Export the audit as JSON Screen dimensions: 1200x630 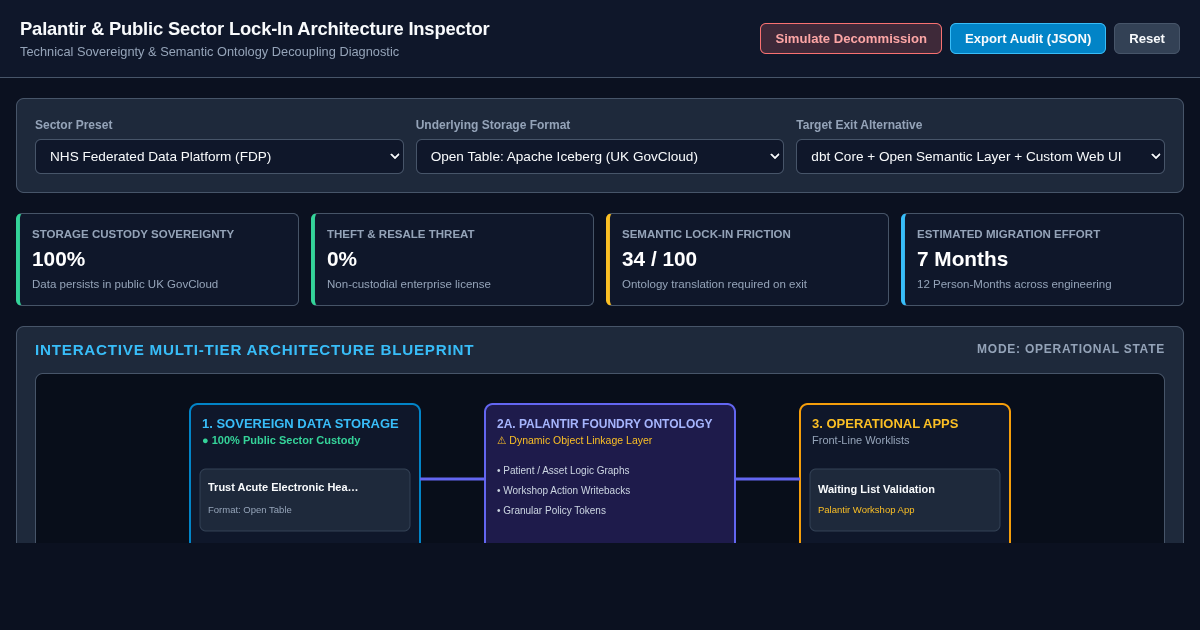pyautogui.click(x=1028, y=38)
